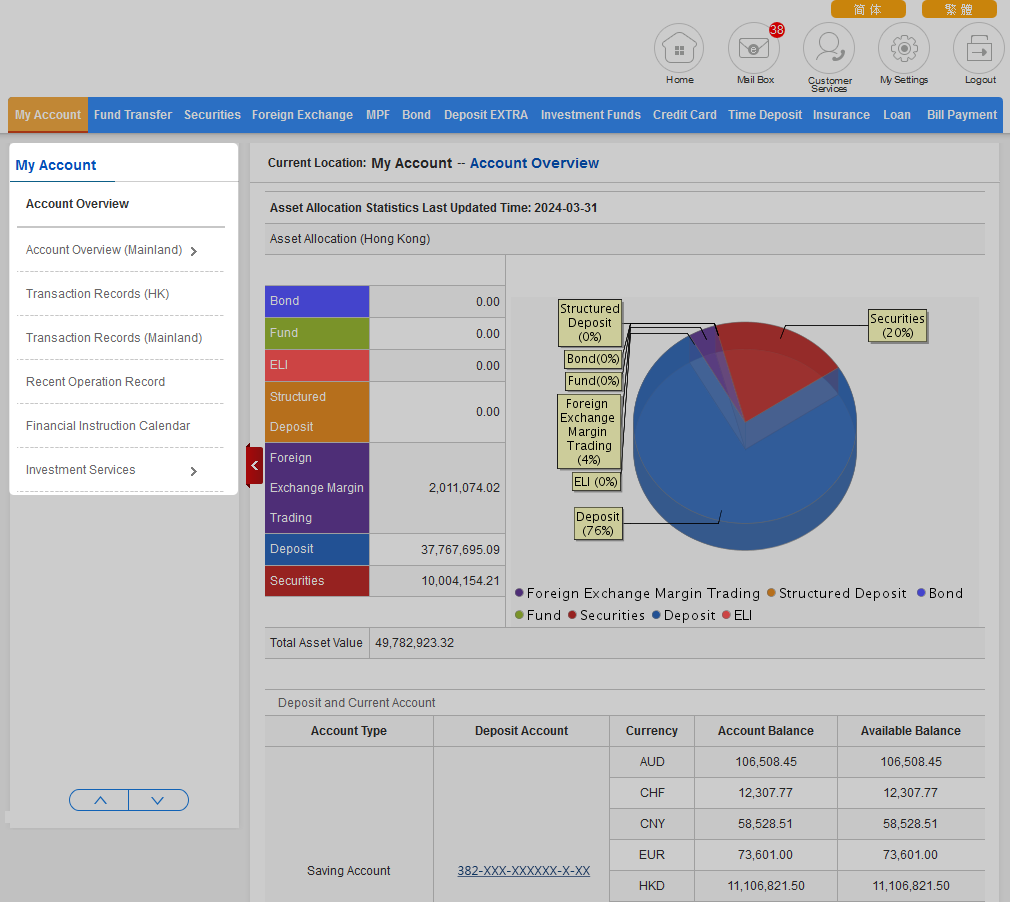Switch language to Traditional Chinese
Viewport: 1010px width, 902px height.
tap(958, 9)
